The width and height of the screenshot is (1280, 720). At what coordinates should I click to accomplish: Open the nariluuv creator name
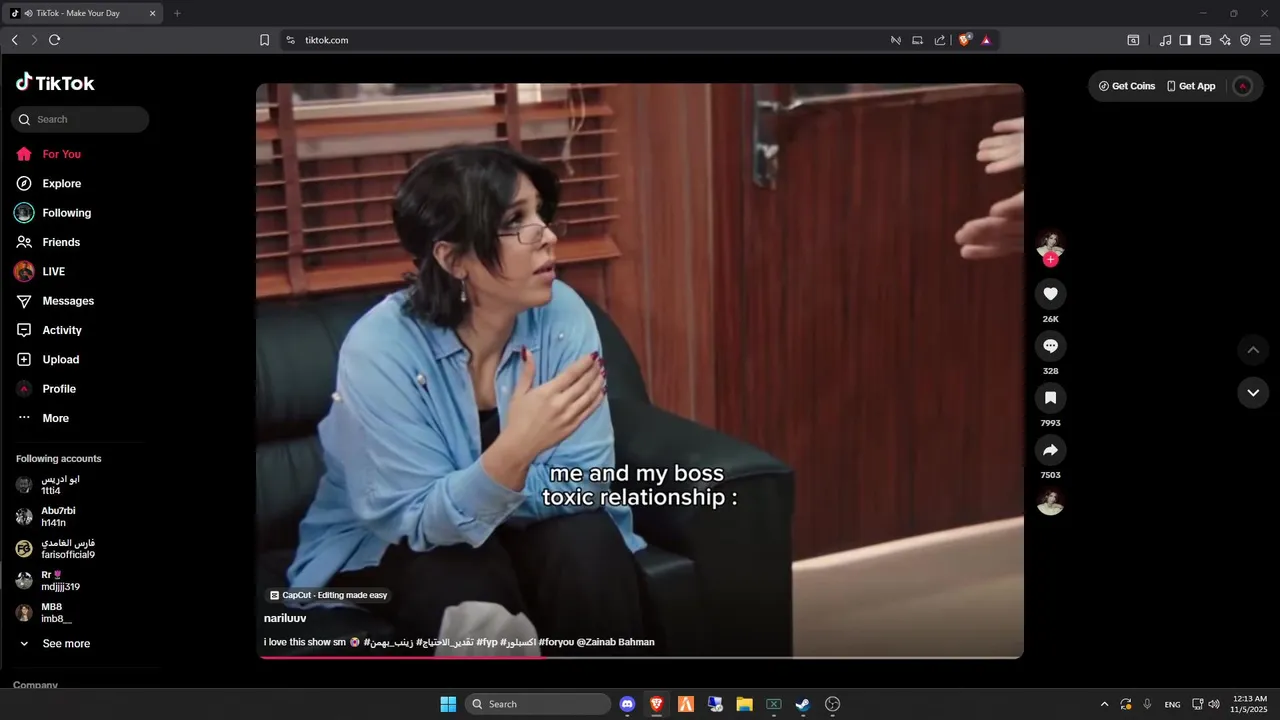tap(285, 619)
